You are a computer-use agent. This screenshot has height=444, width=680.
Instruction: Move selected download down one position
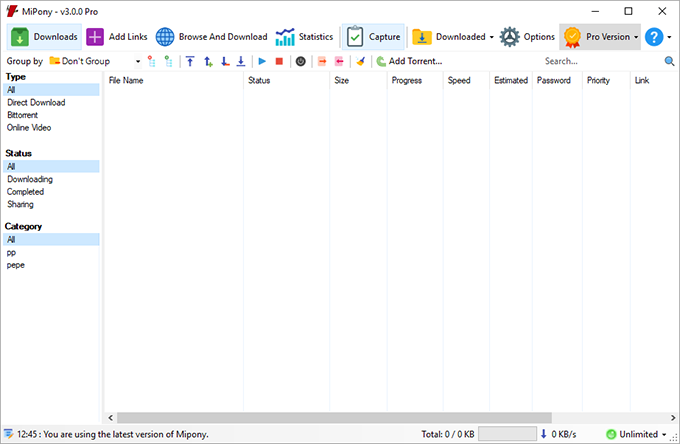tap(225, 61)
